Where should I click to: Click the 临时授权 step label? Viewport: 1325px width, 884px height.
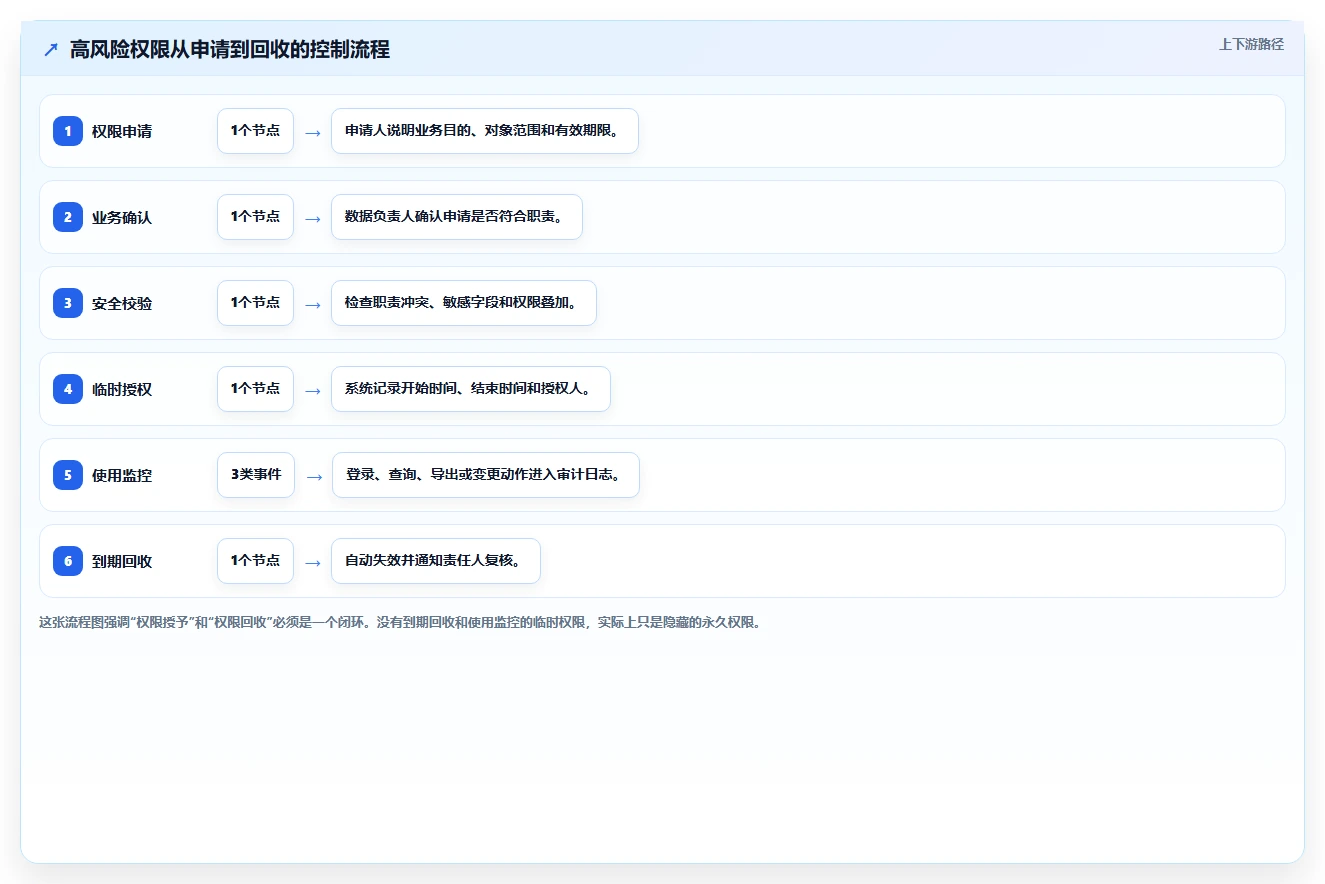tap(122, 389)
